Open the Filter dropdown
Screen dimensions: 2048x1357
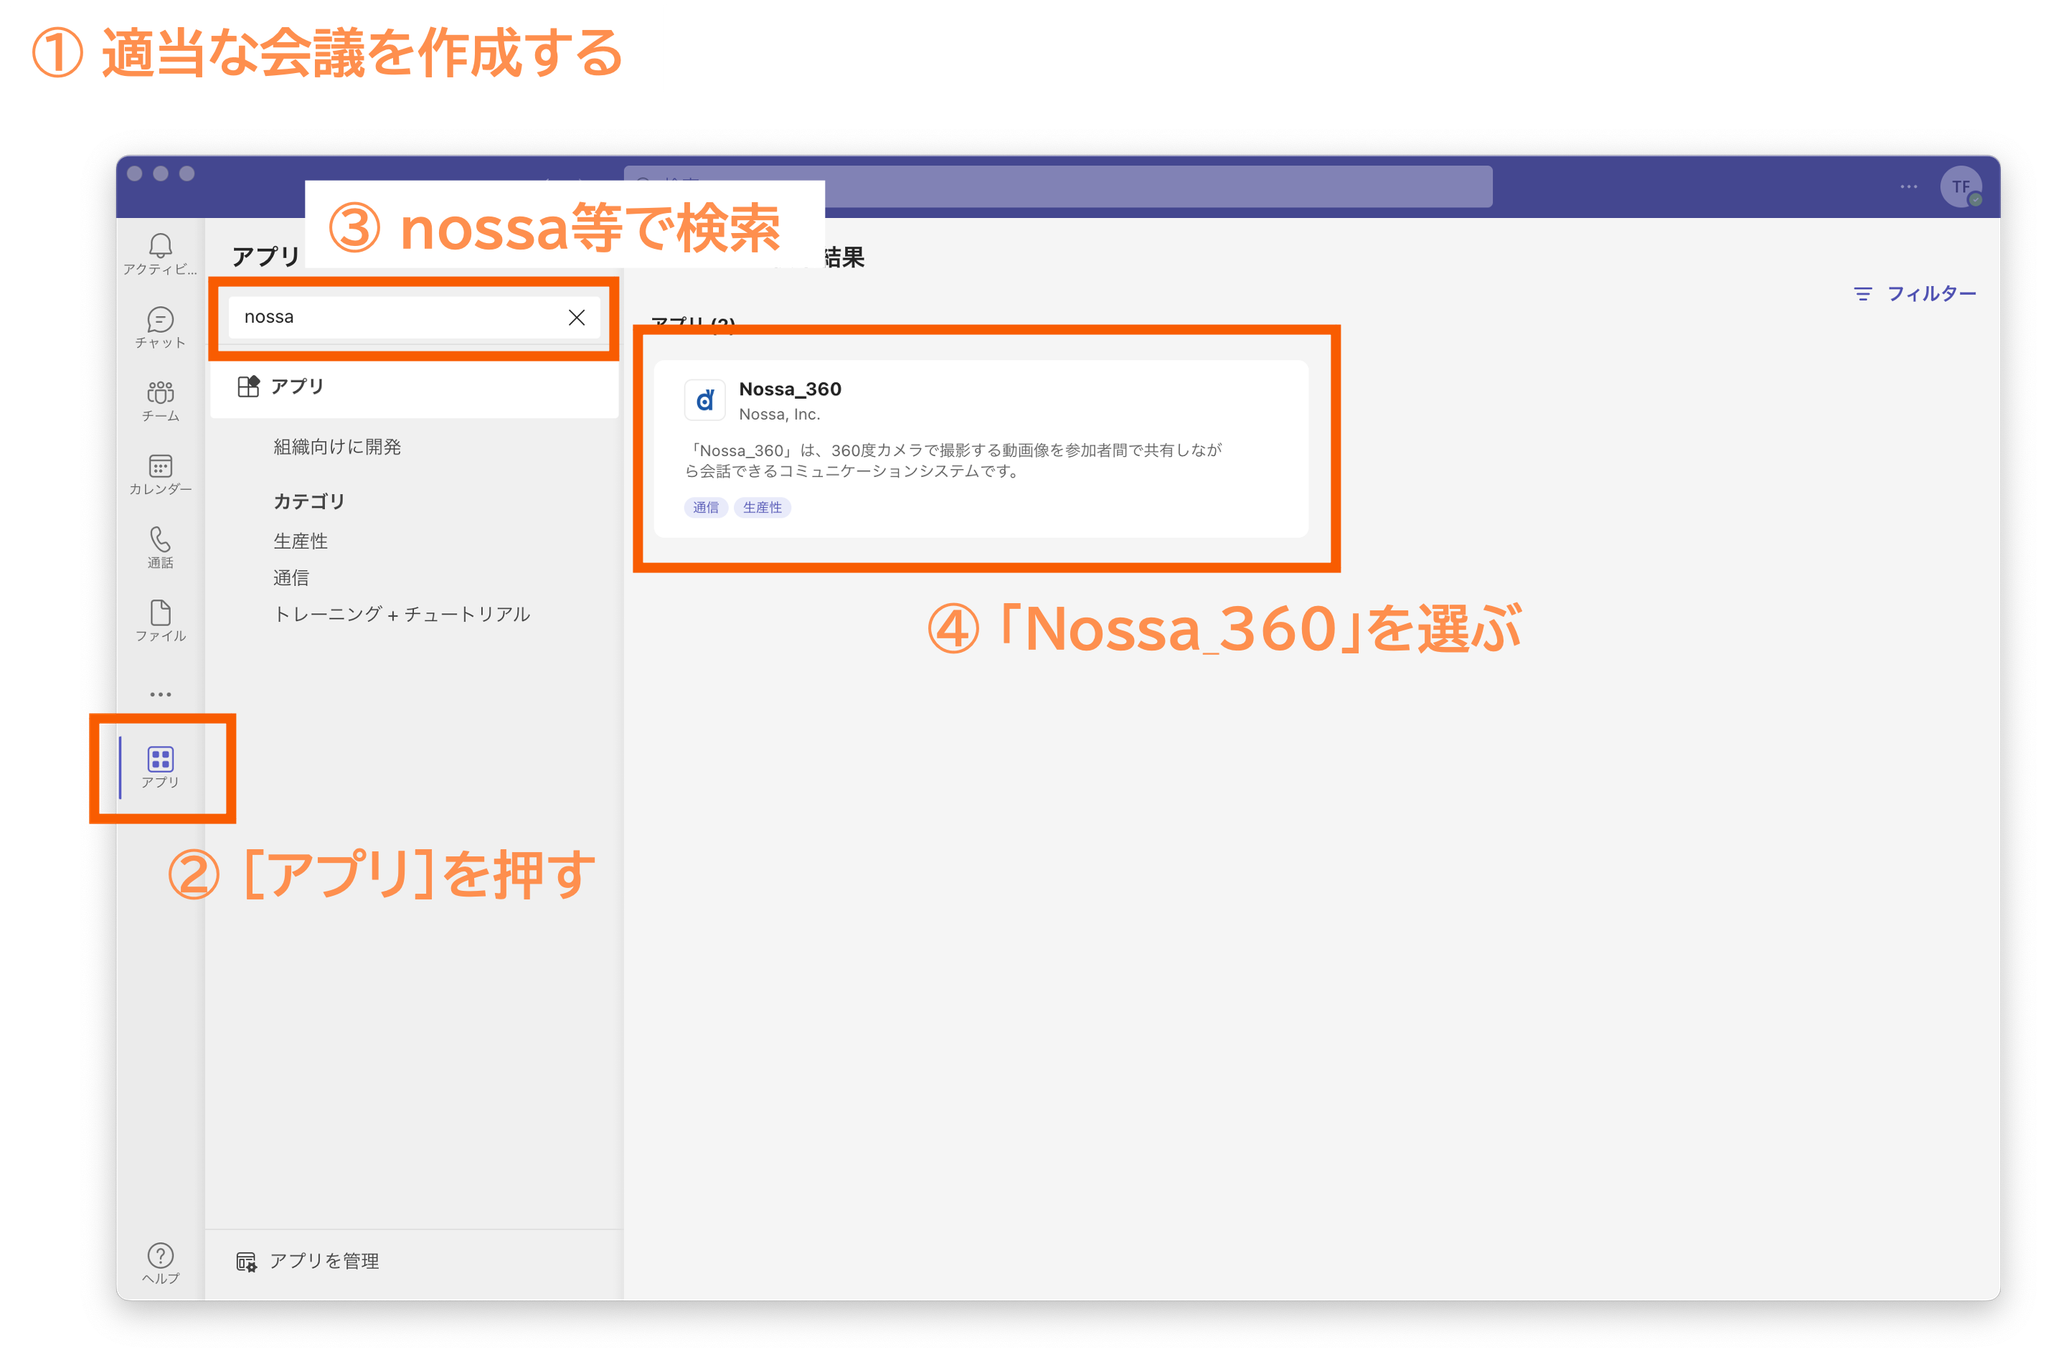[x=1915, y=294]
